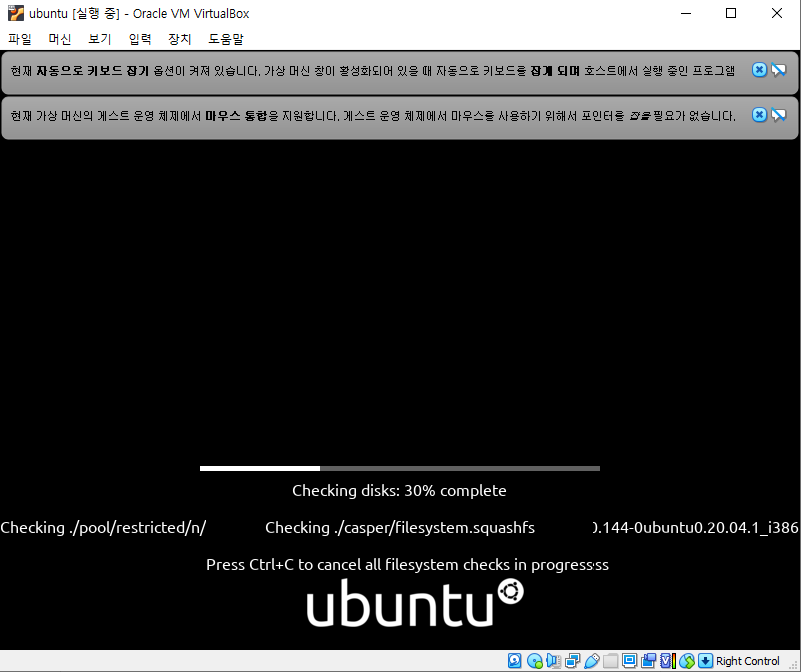
Task: Open the 머신 menu
Action: point(60,39)
